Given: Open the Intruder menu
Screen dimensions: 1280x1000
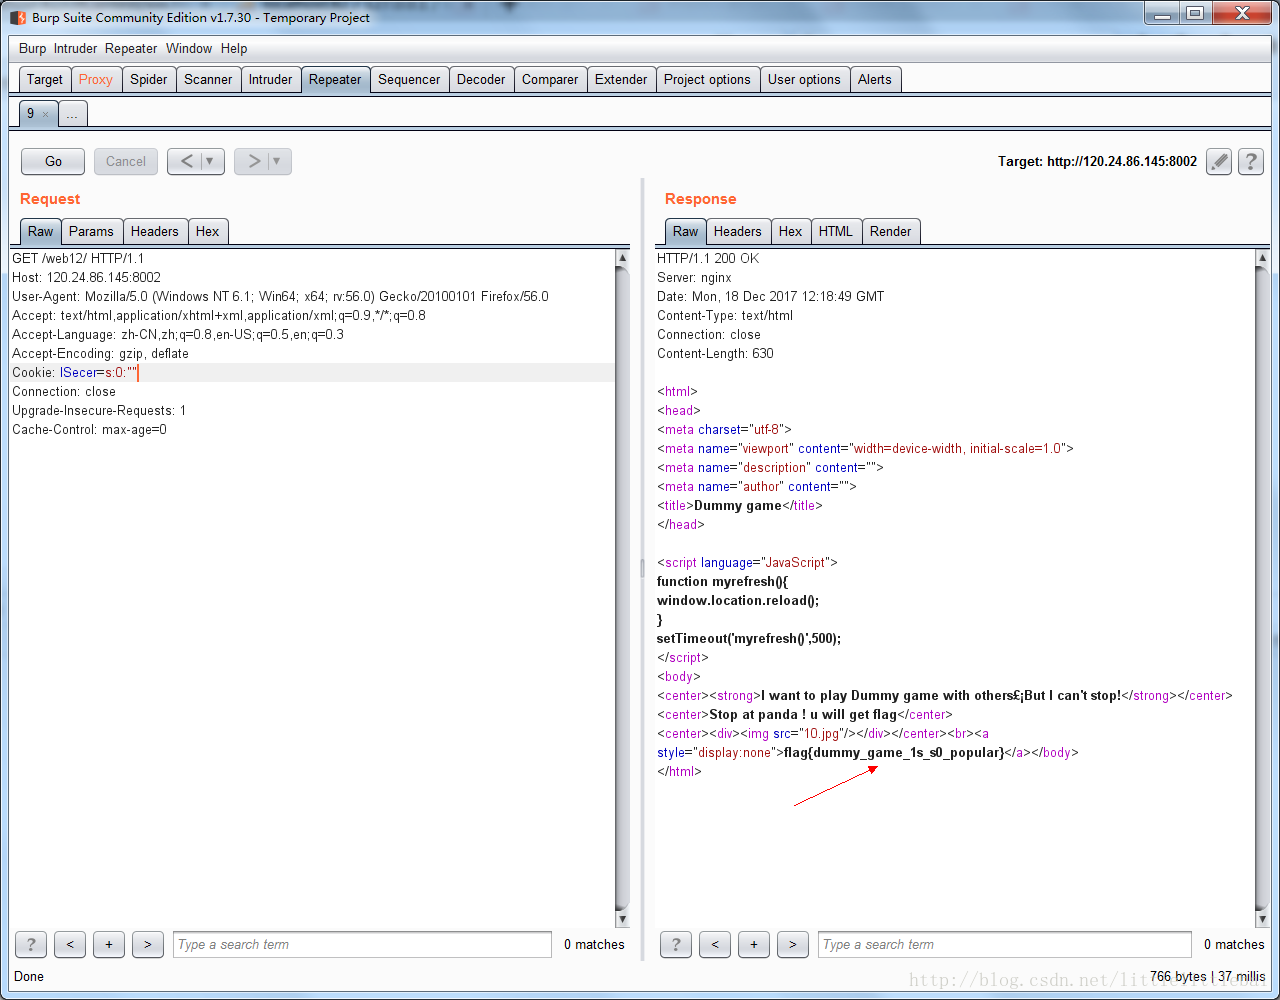Looking at the screenshot, I should coord(76,48).
